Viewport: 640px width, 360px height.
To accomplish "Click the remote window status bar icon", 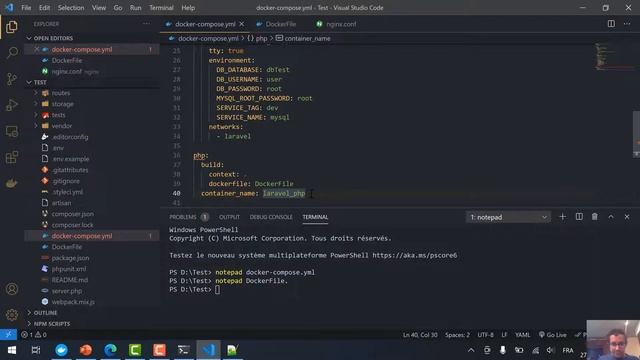I will (8, 335).
